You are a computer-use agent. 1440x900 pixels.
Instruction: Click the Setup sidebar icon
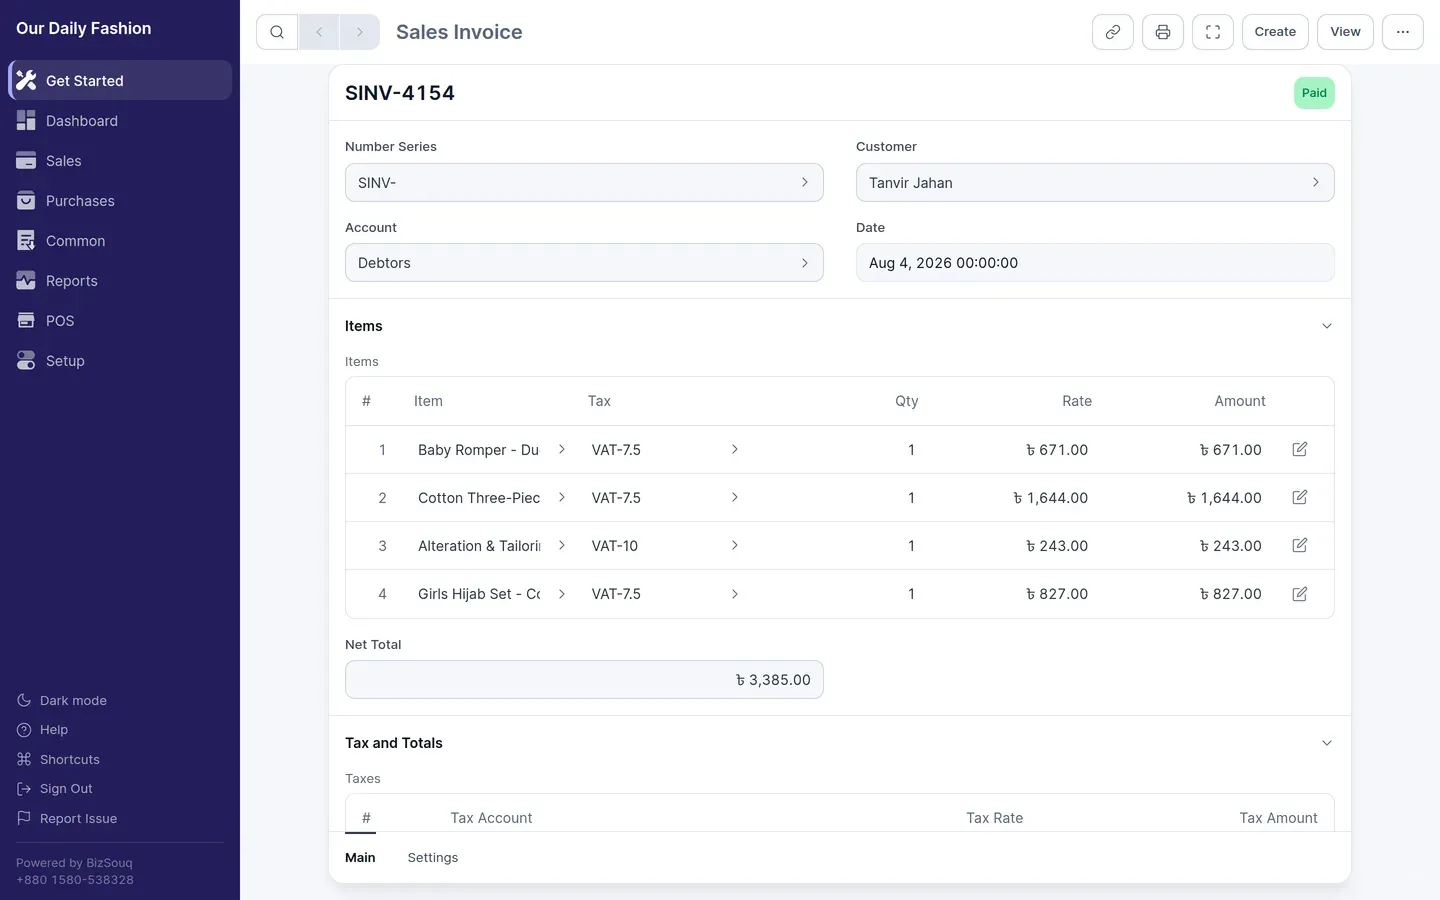[26, 360]
